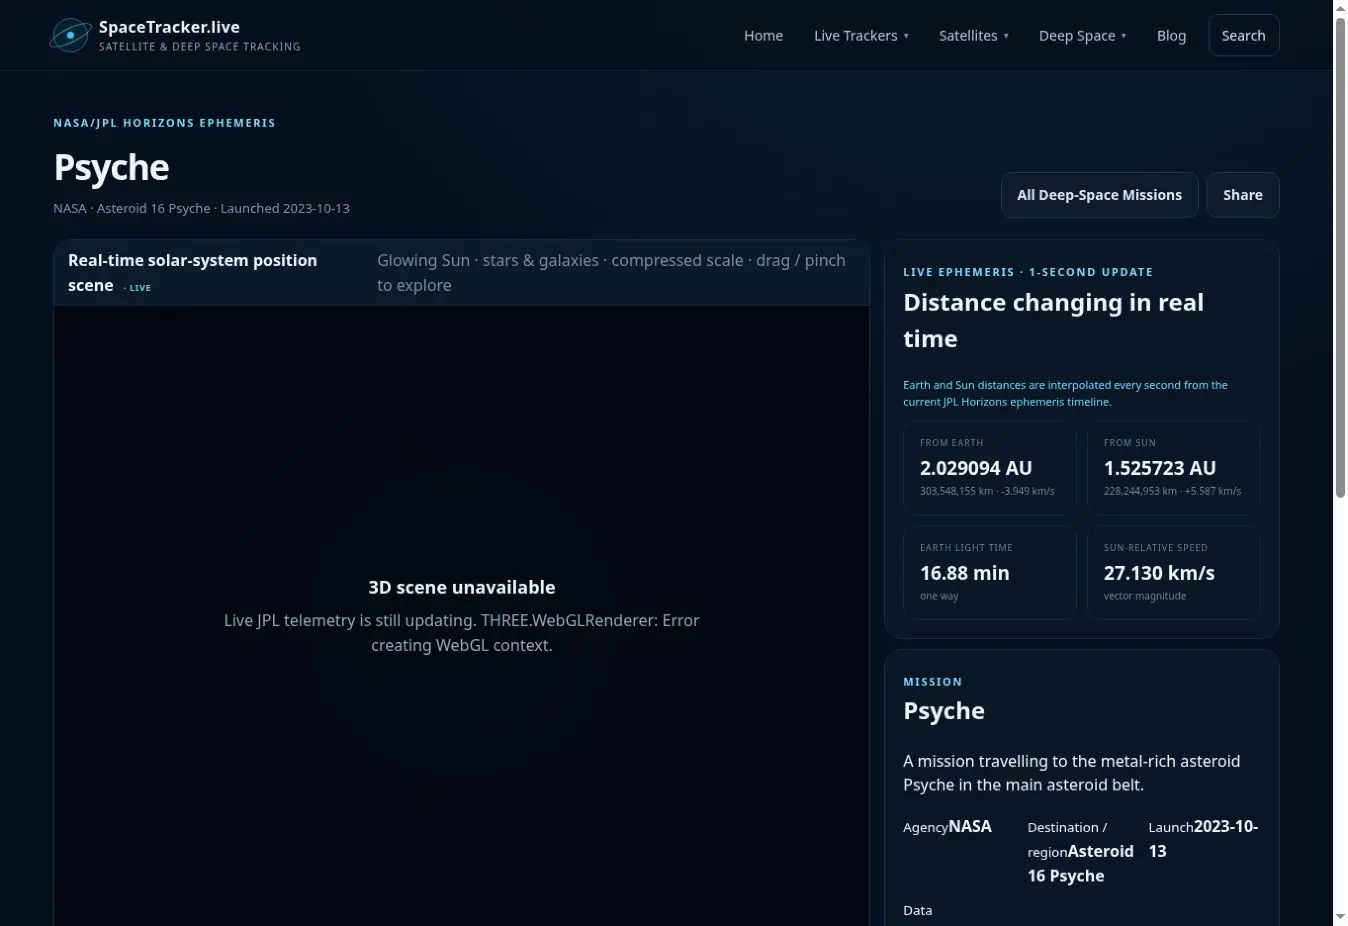Click the scrollbar down arrow

tap(1341, 918)
